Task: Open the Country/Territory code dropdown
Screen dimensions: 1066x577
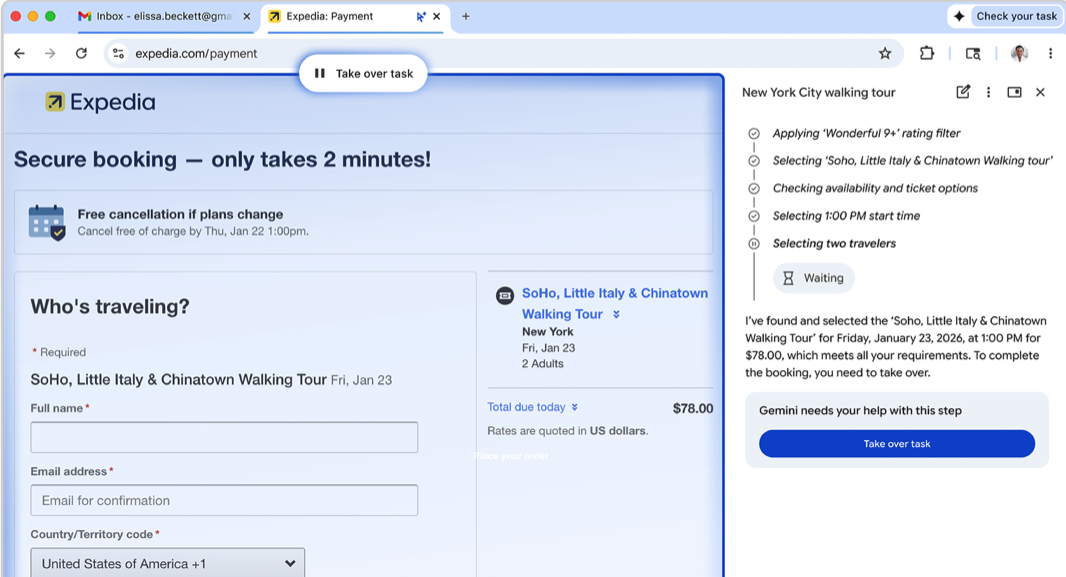Action: 167,563
